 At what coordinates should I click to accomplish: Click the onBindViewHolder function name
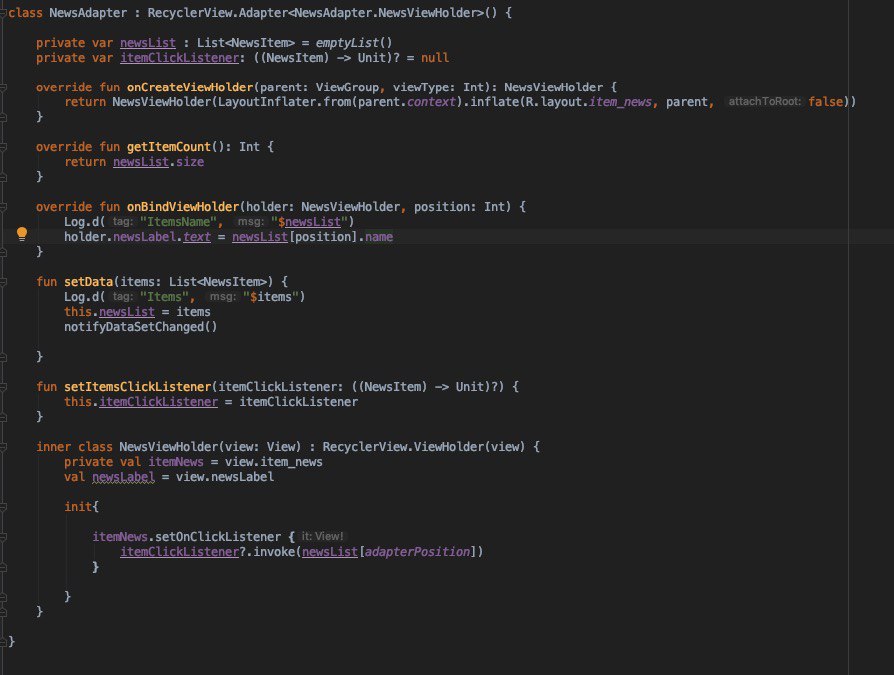pyautogui.click(x=183, y=207)
